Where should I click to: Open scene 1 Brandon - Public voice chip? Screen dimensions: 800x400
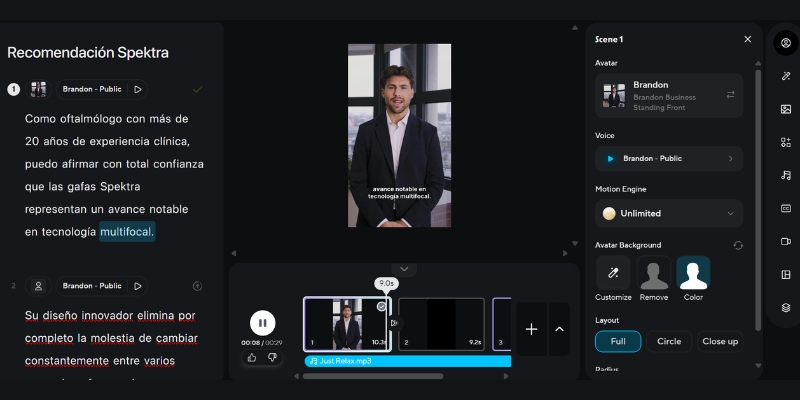[92, 89]
